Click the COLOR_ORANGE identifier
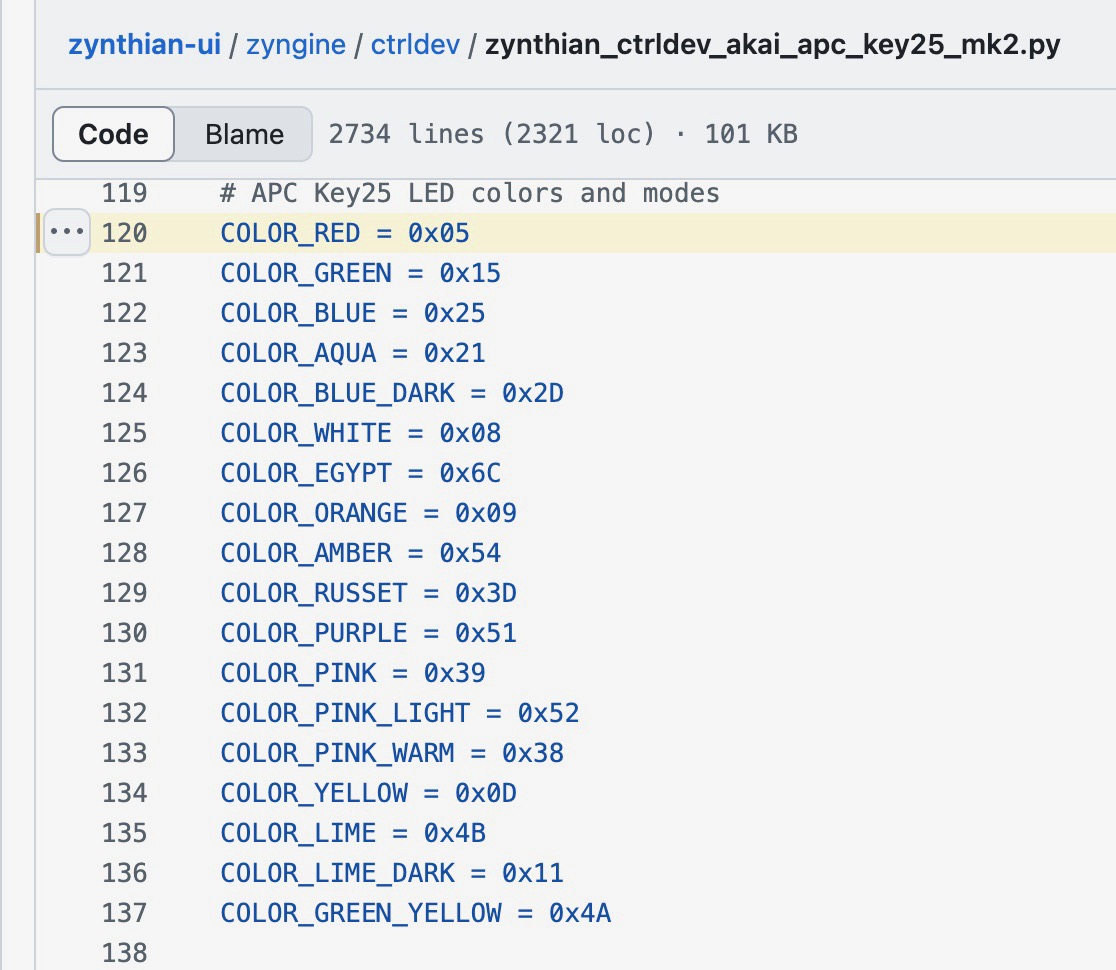 [314, 512]
